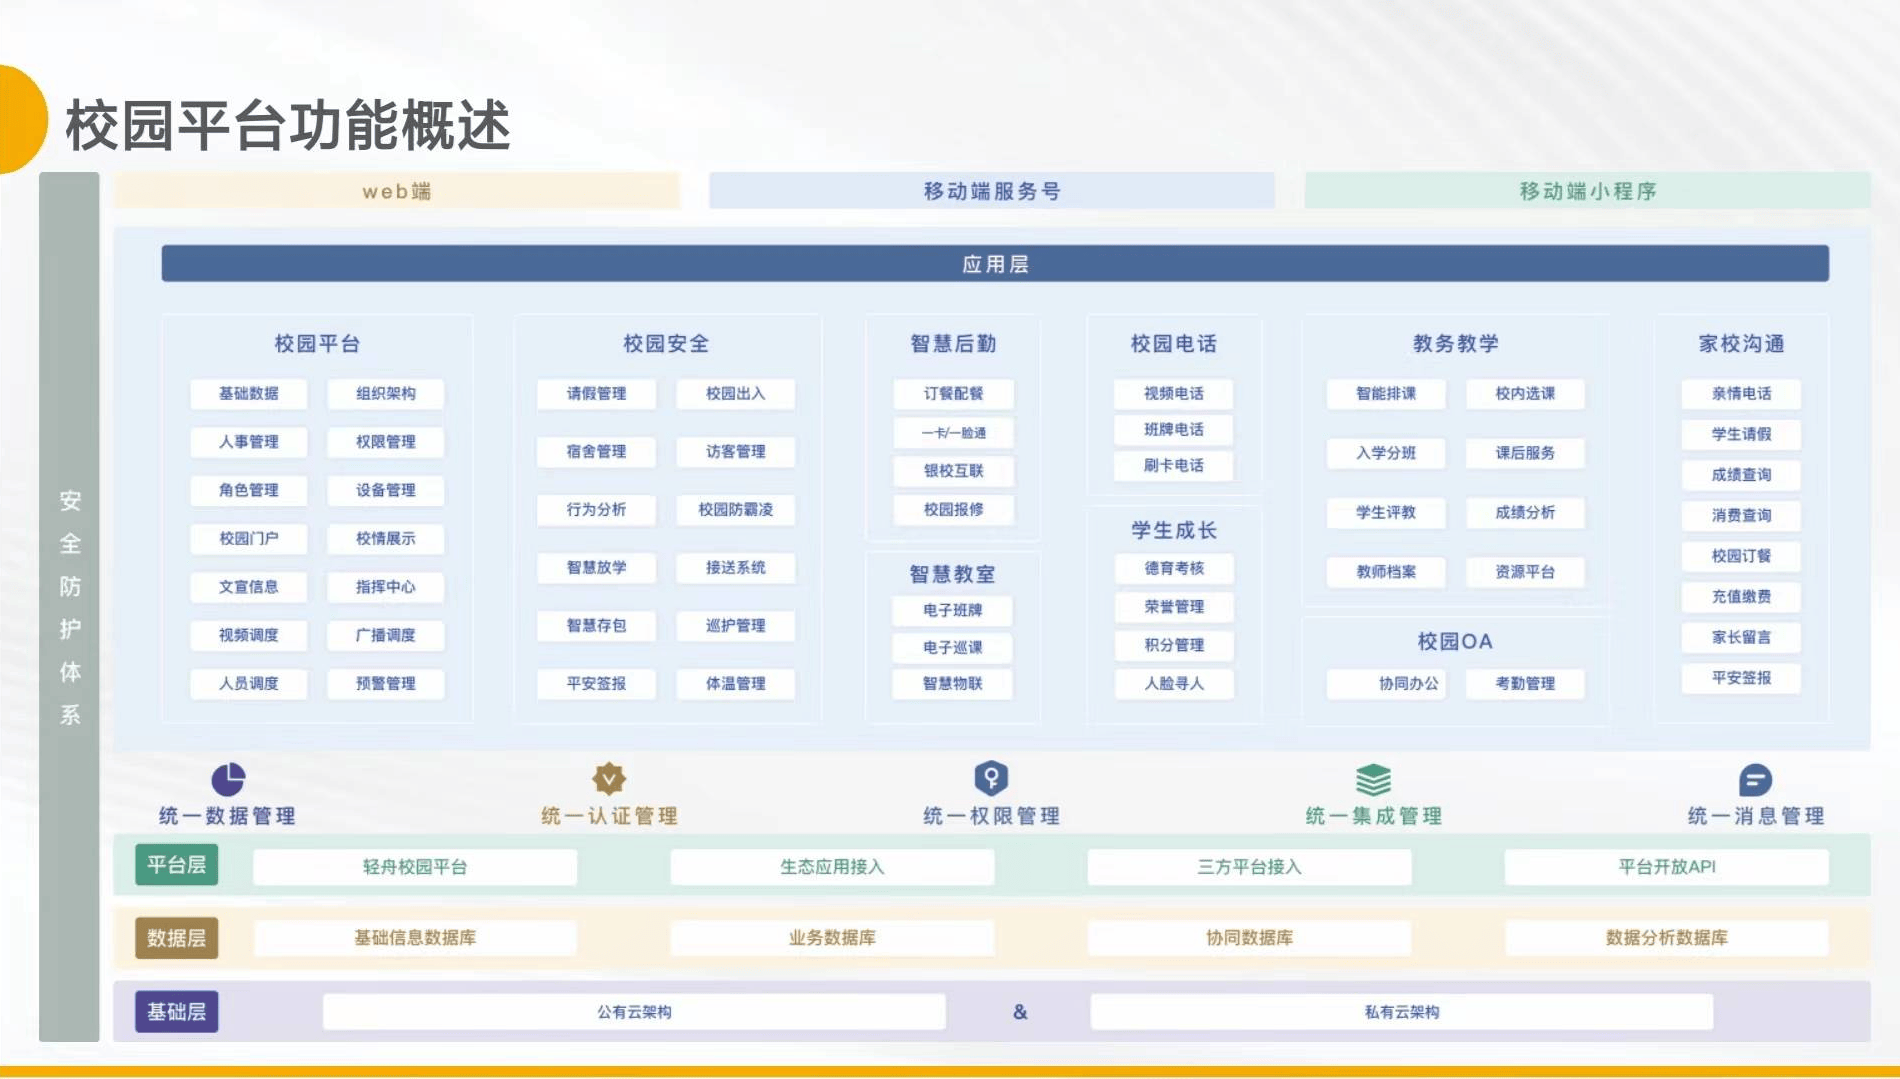Click the 德育考核 module

tap(1174, 568)
